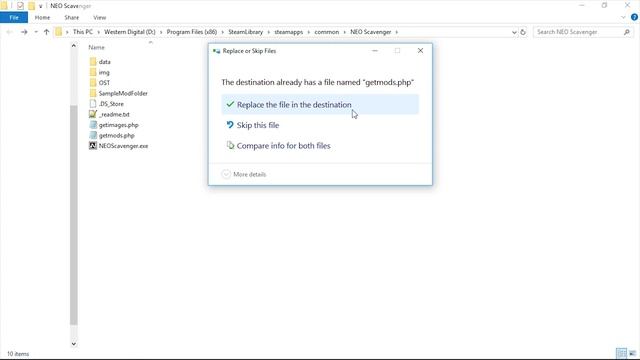Expand the chevron after NEO Scavenger breadcrumb
640x360 pixels.
point(396,32)
